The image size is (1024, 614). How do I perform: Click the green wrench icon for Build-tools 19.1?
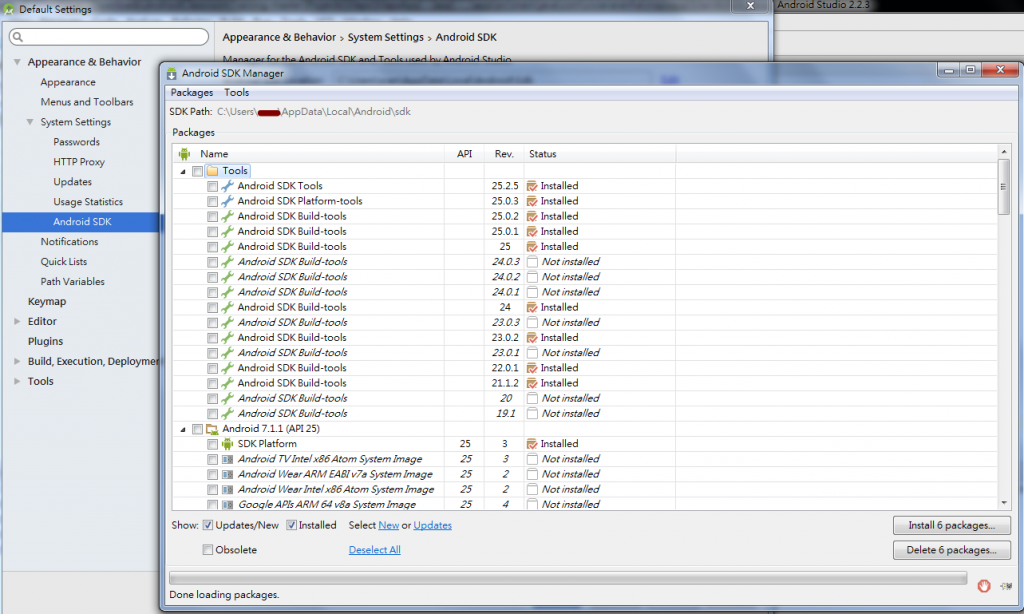[x=227, y=413]
